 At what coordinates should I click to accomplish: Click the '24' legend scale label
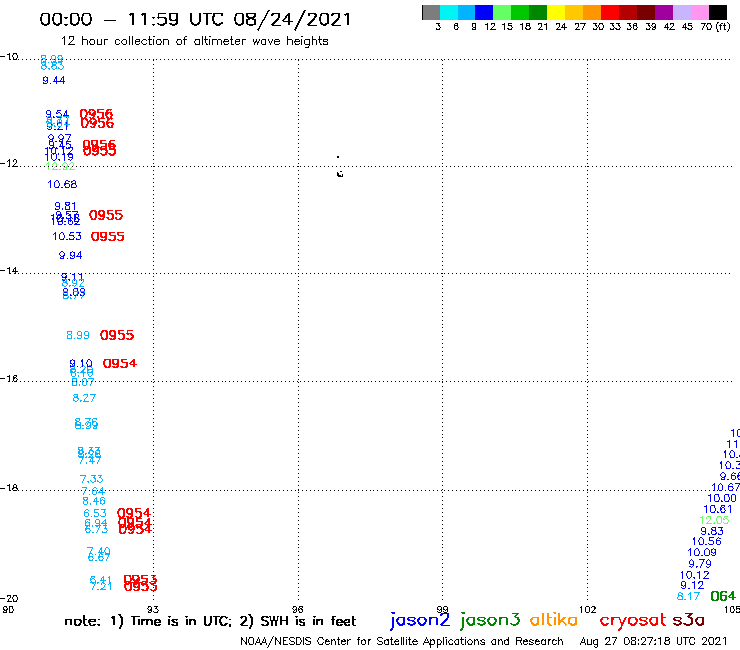561,27
